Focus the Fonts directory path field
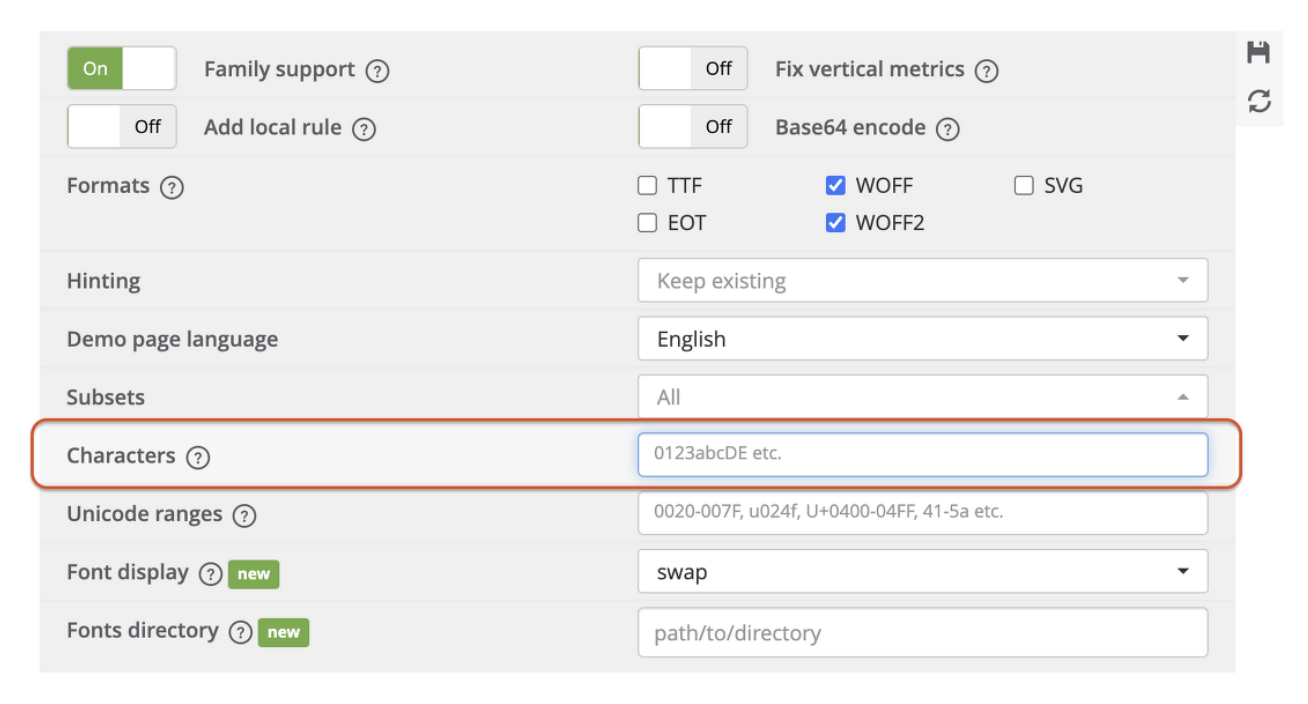Screen dimensions: 1308x704 pos(922,633)
